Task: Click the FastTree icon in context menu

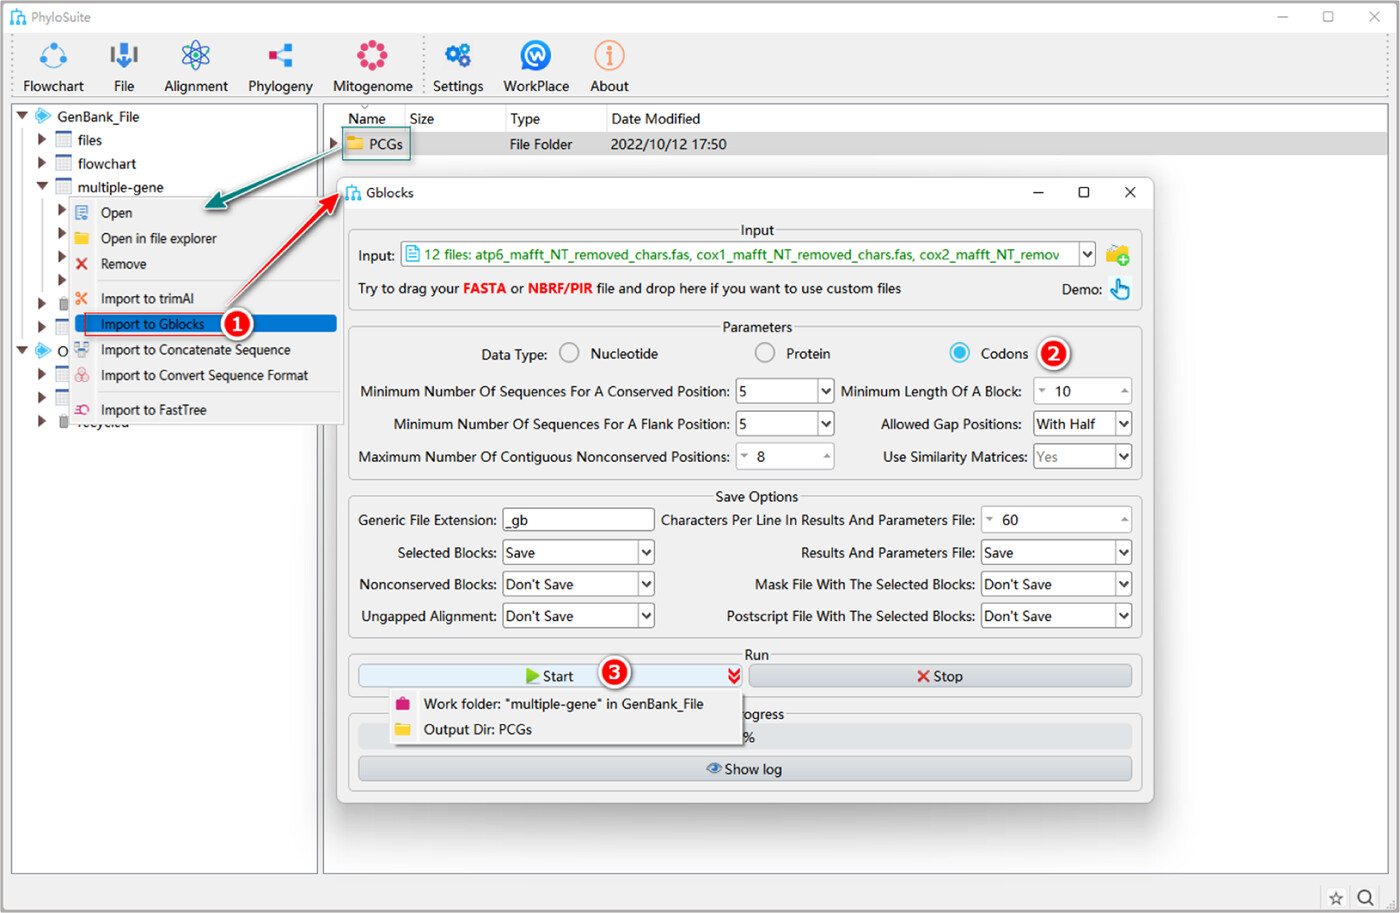Action: coord(82,410)
